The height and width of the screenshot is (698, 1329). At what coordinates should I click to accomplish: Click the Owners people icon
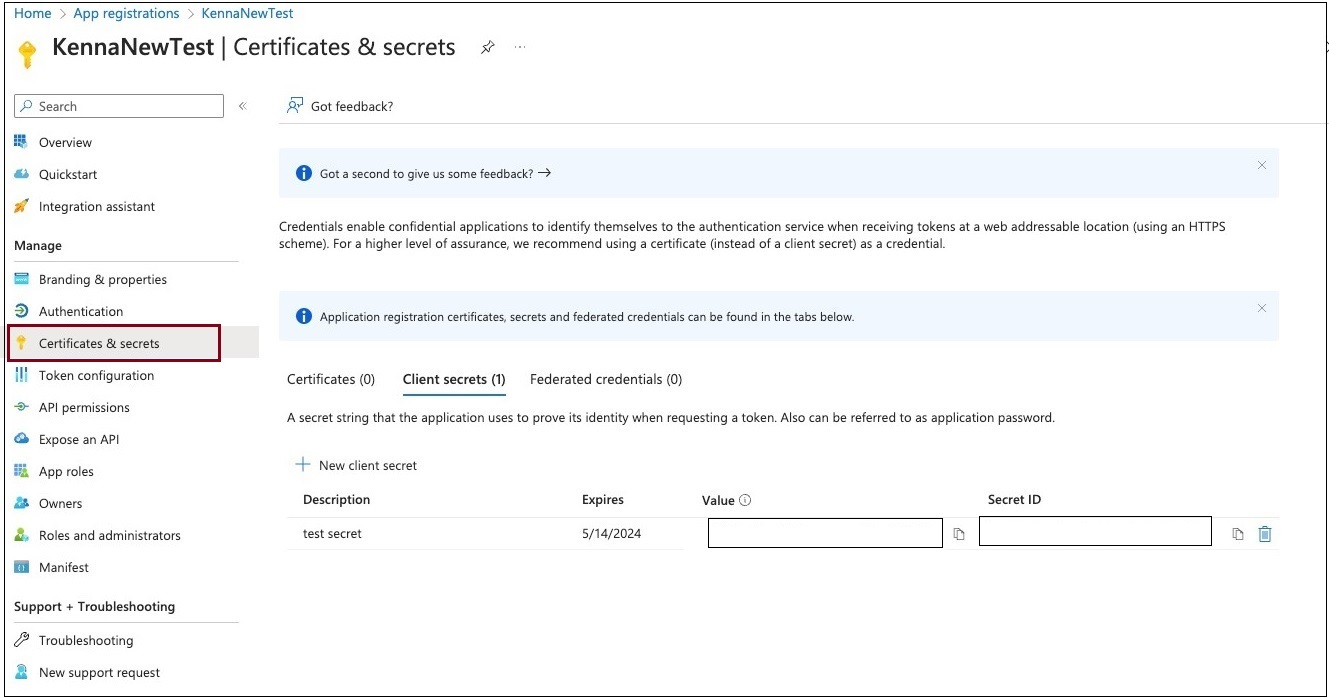22,503
